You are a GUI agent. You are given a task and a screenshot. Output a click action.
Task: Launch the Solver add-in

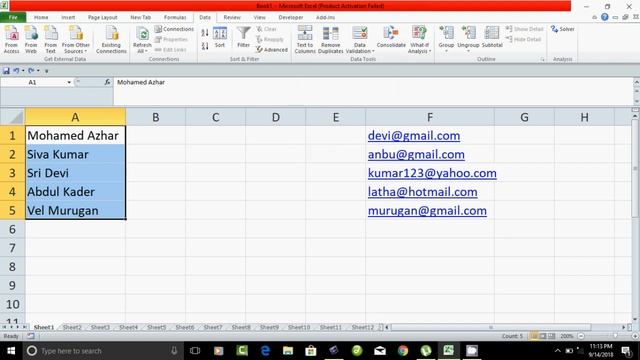(562, 29)
